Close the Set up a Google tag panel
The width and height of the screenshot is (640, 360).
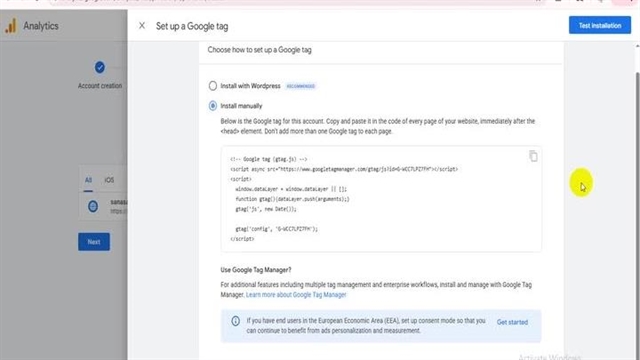pos(142,26)
